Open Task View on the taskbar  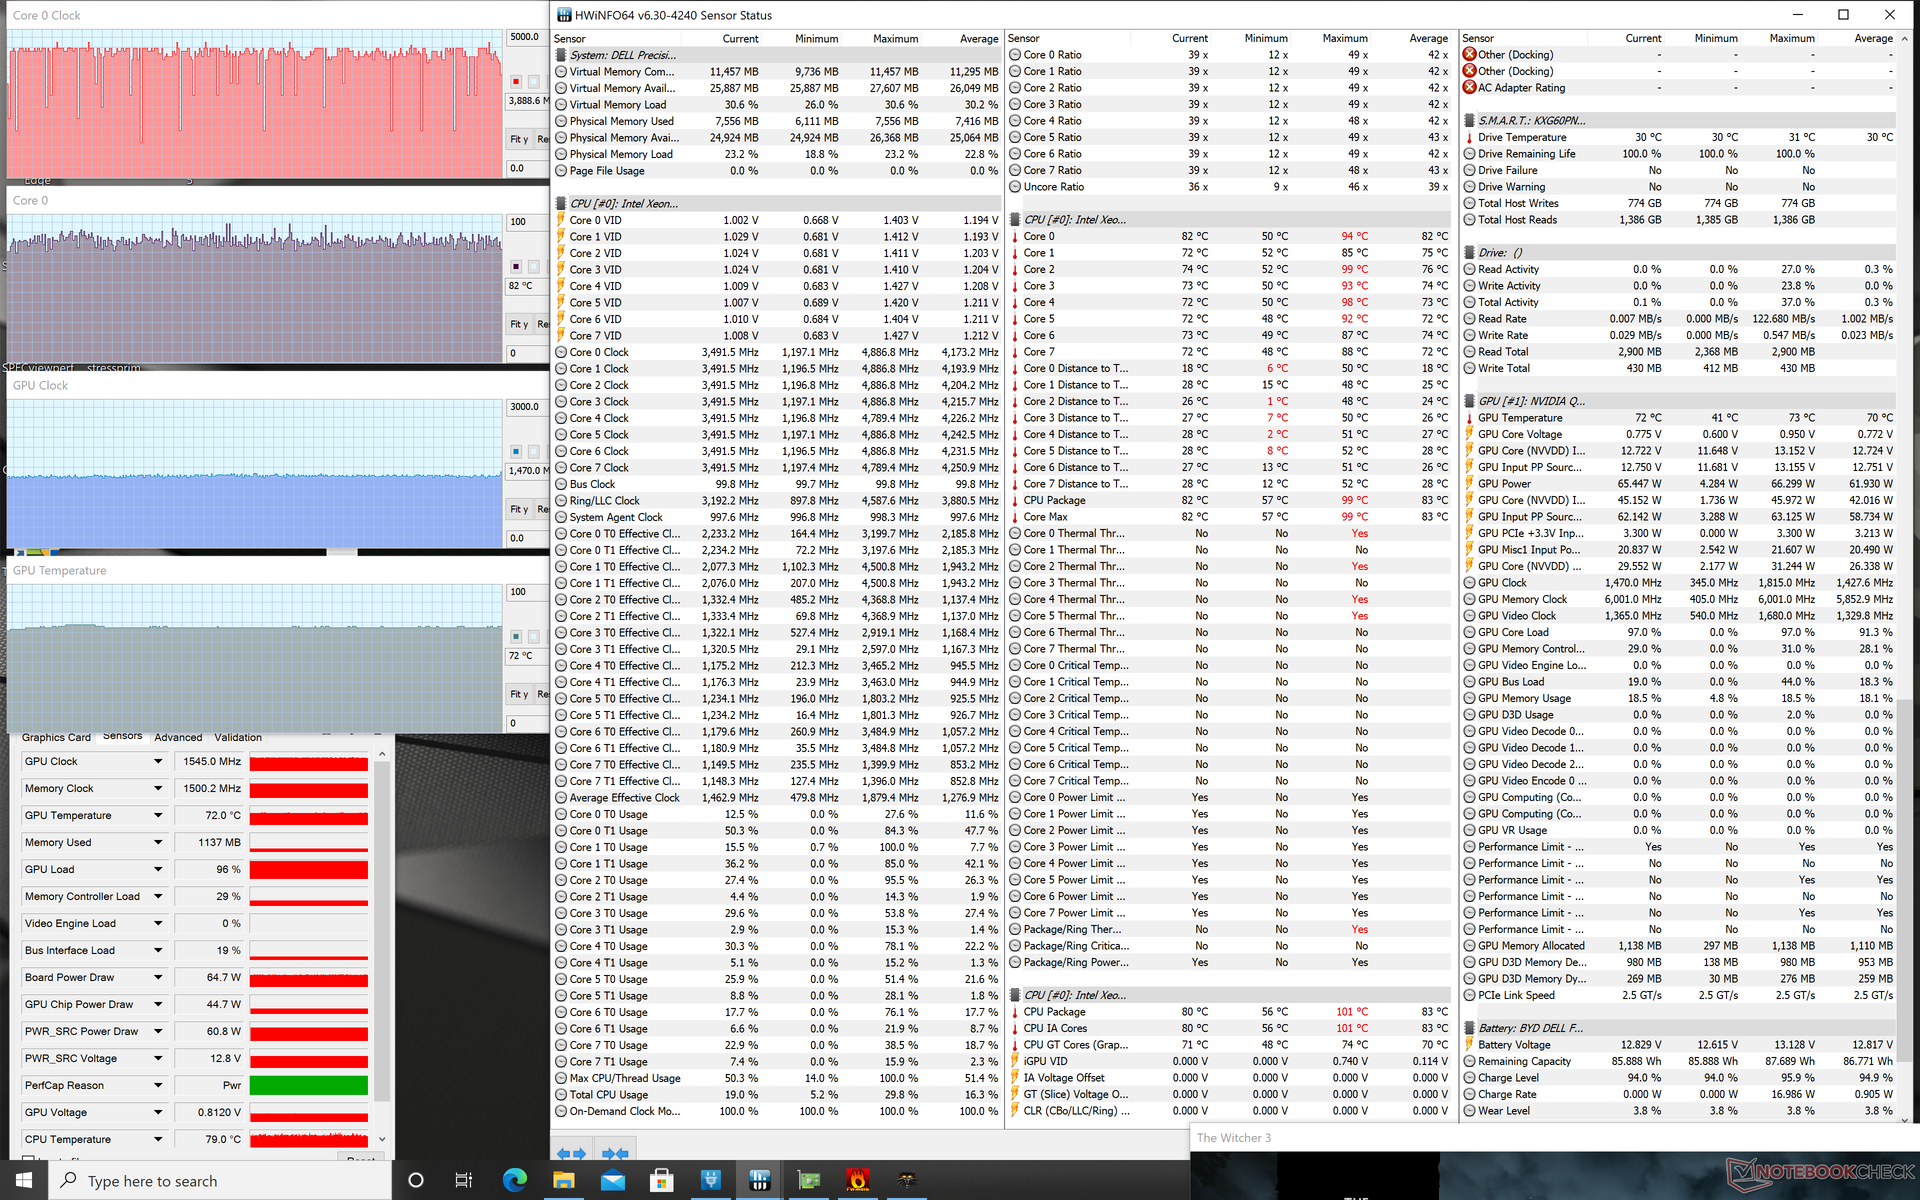464,1181
